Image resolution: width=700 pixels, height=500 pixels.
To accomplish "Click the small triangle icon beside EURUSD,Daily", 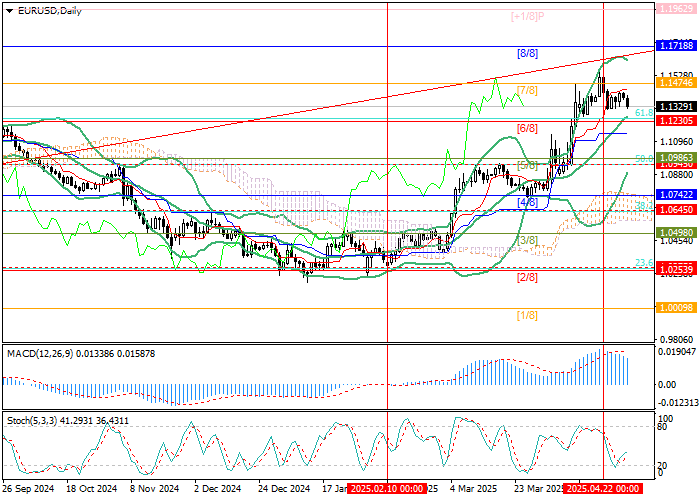I will [x=5, y=9].
